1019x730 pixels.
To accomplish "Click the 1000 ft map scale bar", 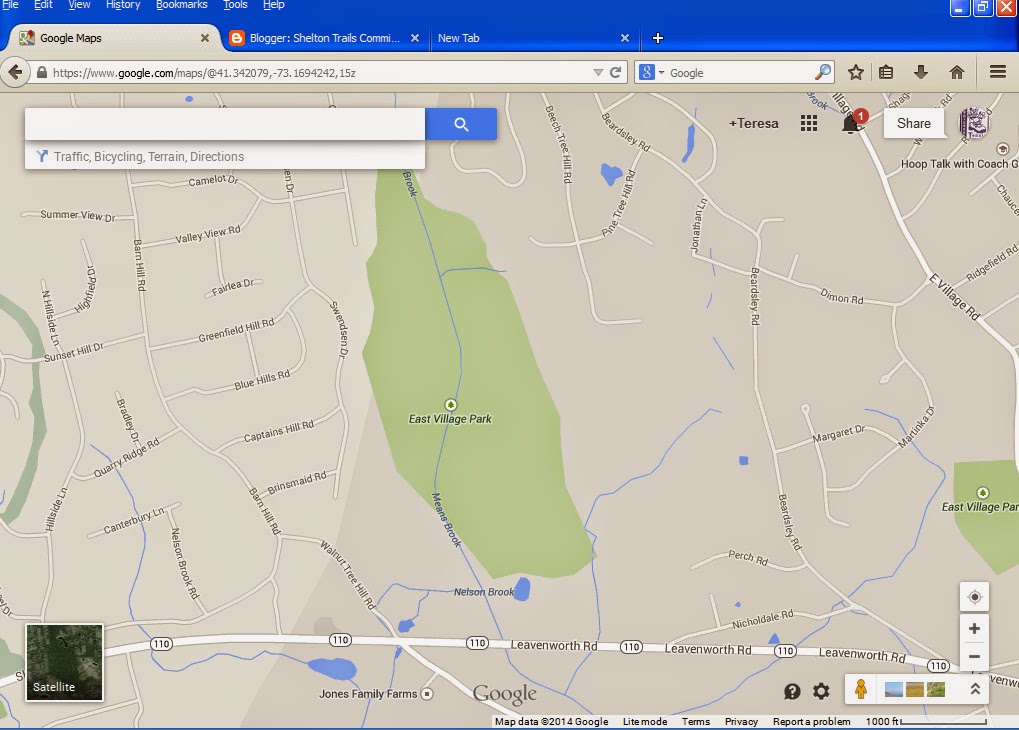I will pyautogui.click(x=926, y=721).
